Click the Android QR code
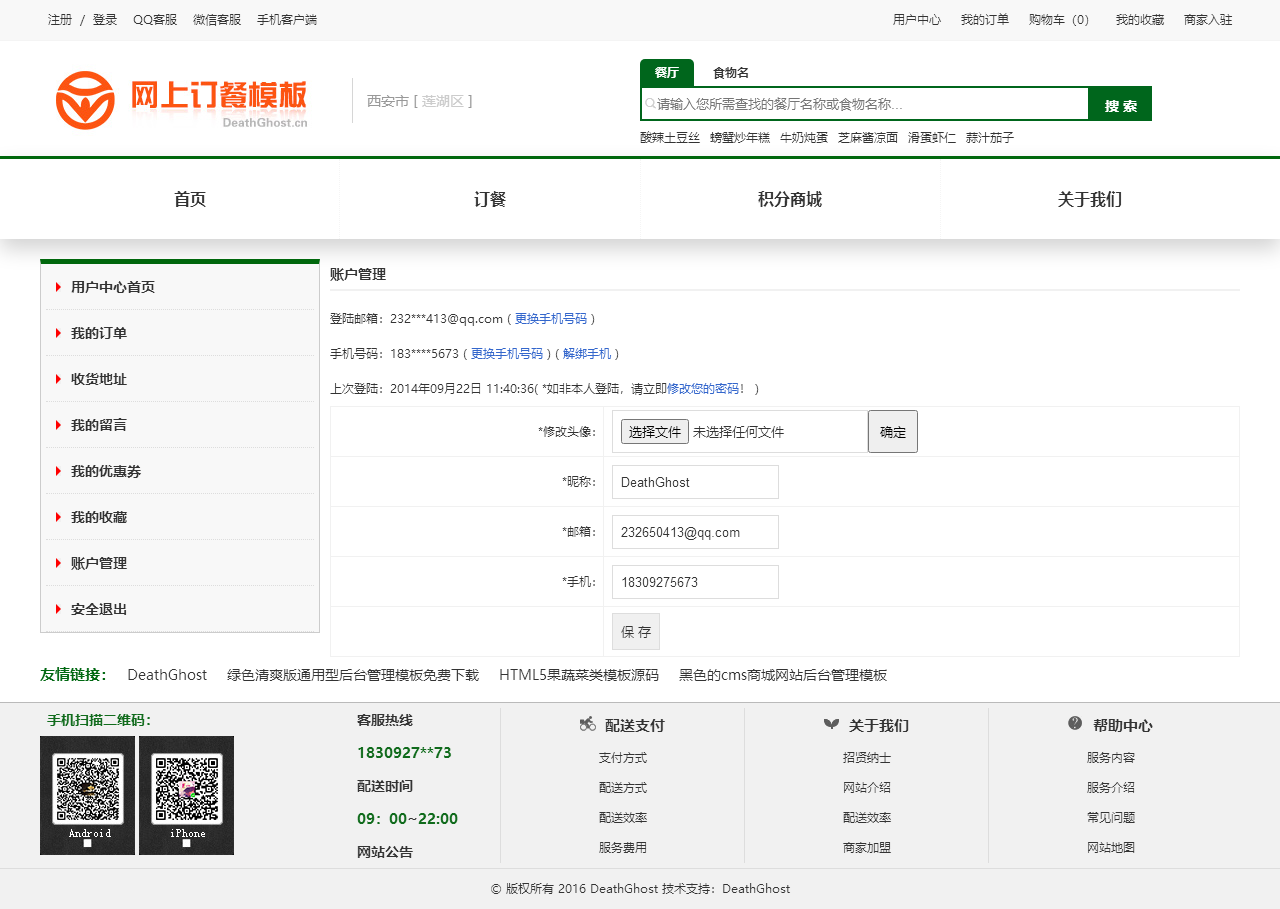 point(87,790)
